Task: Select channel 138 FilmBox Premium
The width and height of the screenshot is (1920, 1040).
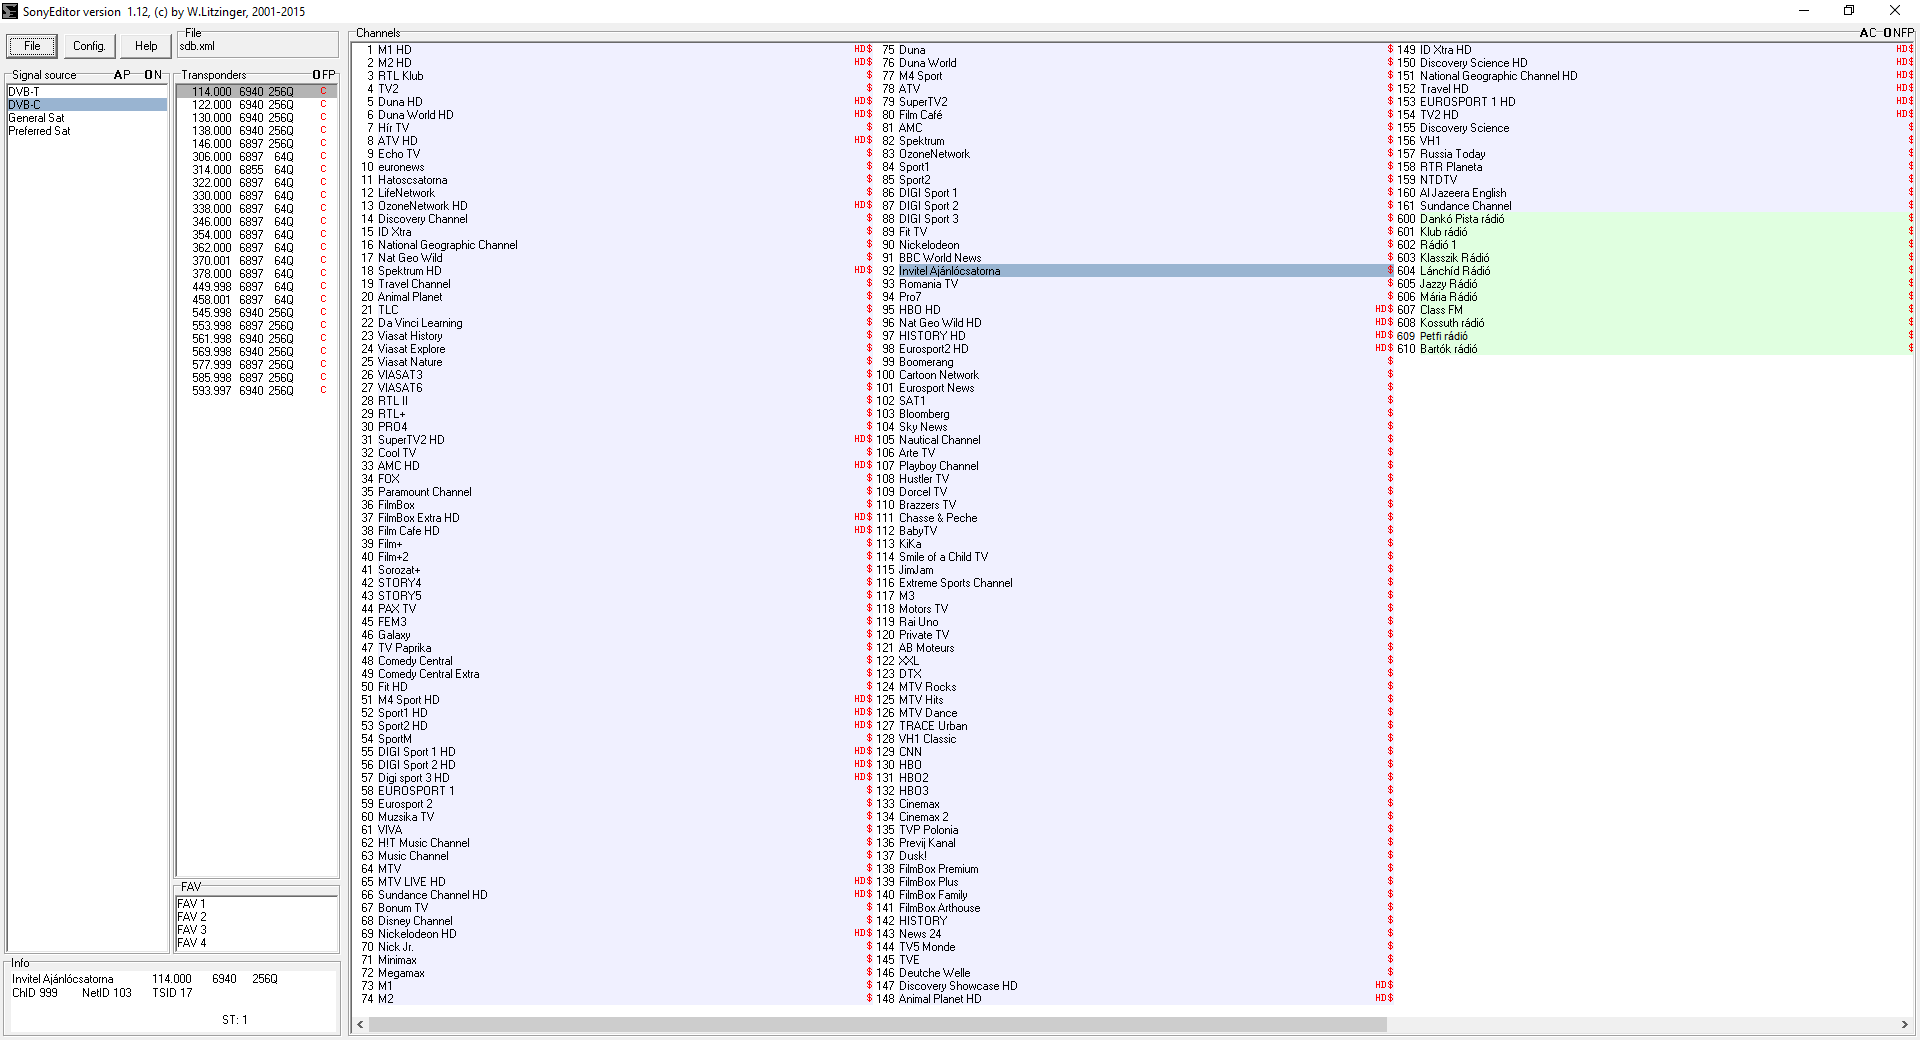Action: coord(1134,869)
